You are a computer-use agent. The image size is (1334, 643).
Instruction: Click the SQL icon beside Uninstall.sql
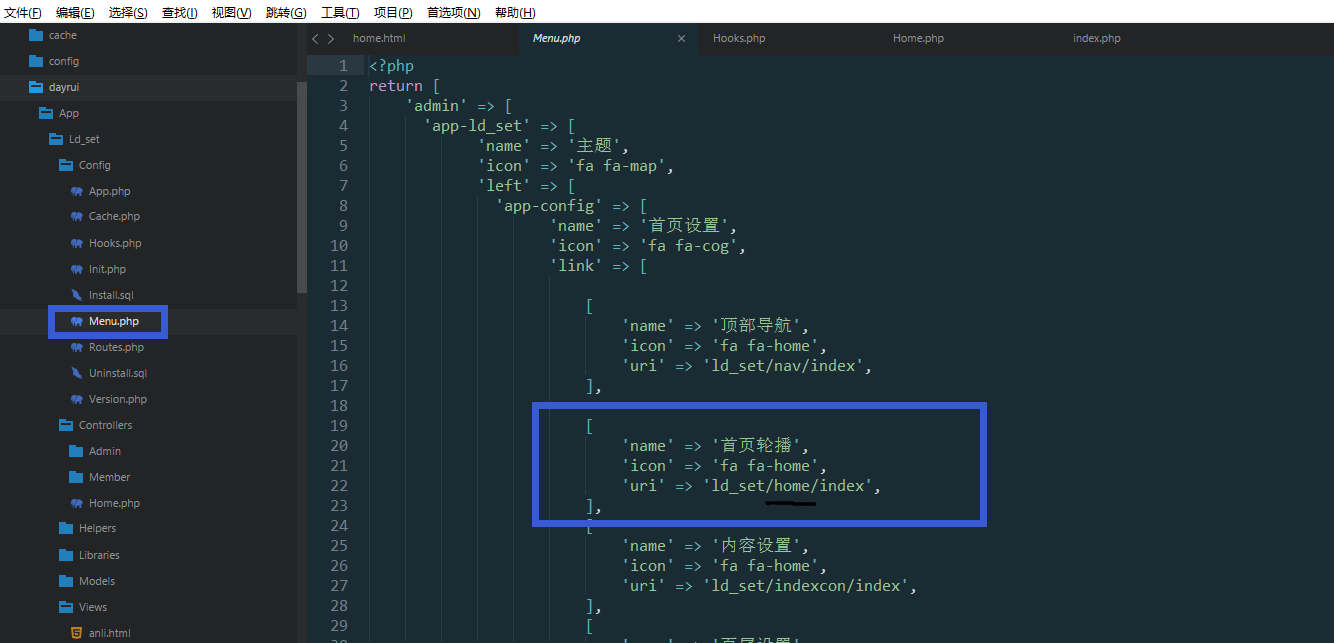(x=76, y=373)
